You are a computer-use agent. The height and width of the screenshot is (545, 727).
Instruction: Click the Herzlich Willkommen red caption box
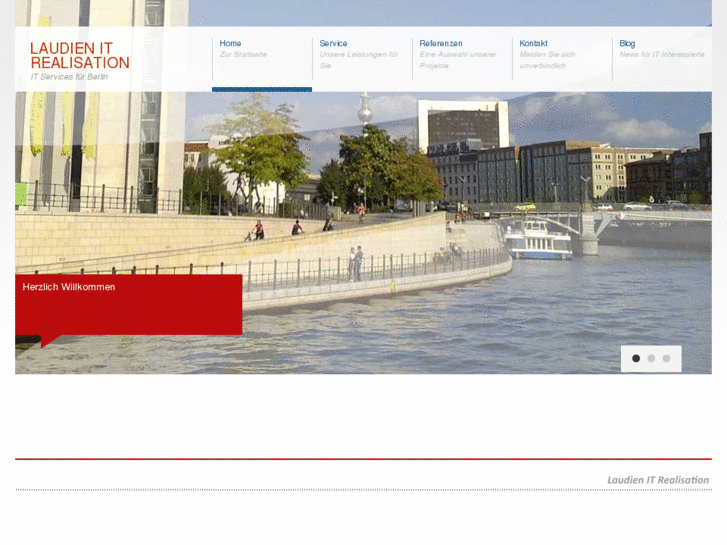point(128,305)
